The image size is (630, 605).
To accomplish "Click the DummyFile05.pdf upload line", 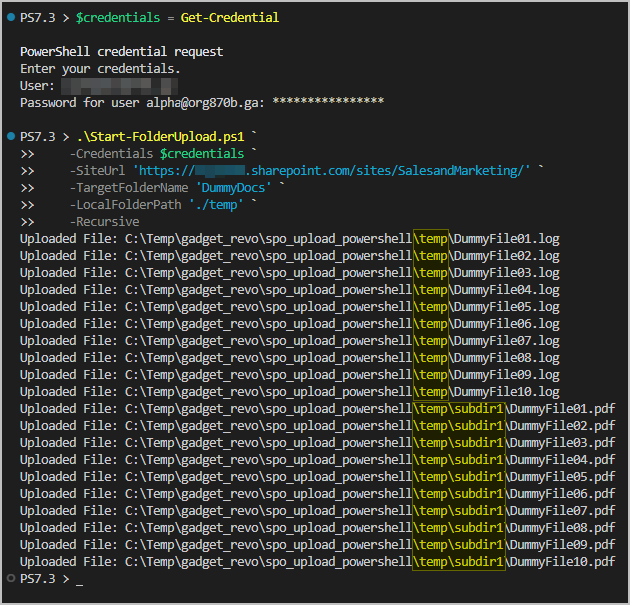I will tap(317, 477).
